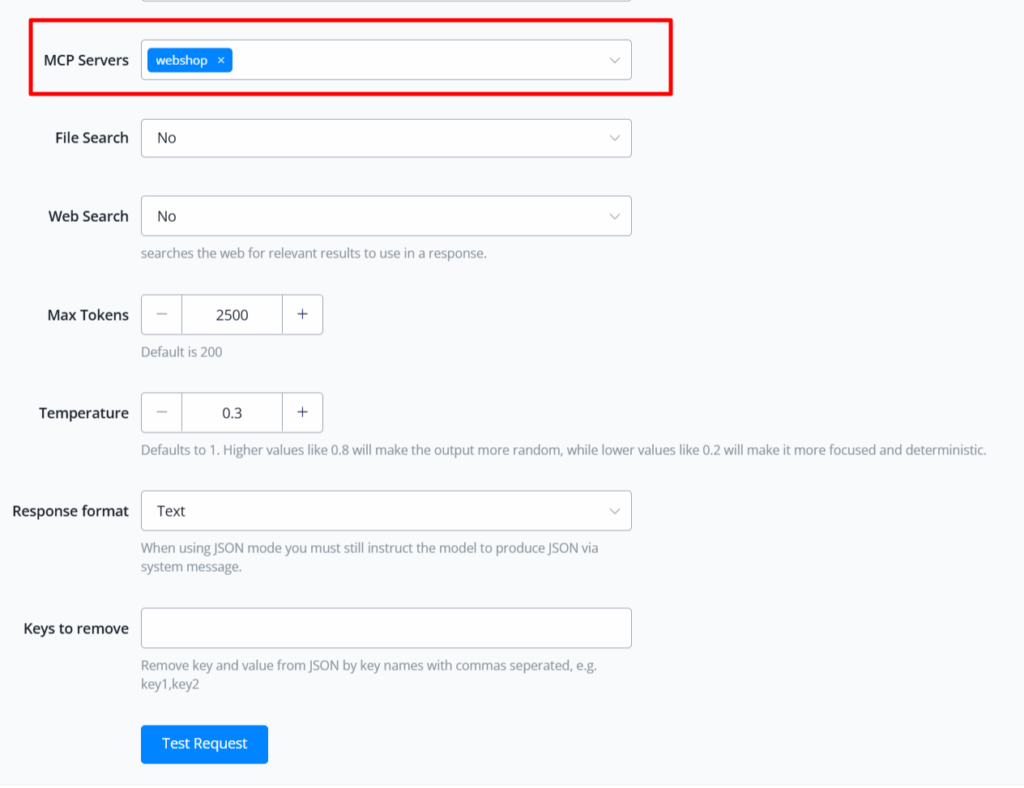Click the Max Tokens value field 2500
Screen dimensions: 1024x788
232,315
